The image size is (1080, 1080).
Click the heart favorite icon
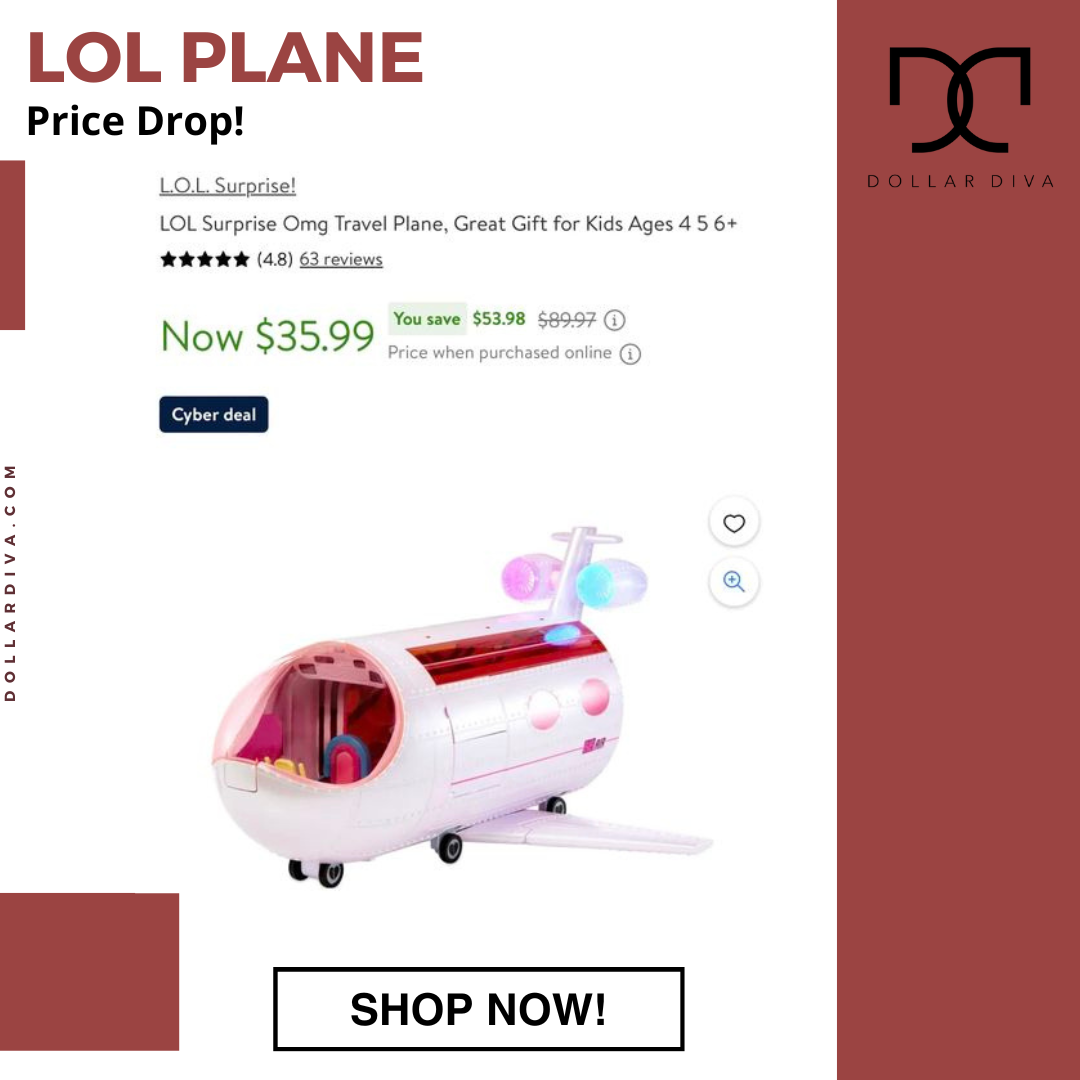(734, 523)
